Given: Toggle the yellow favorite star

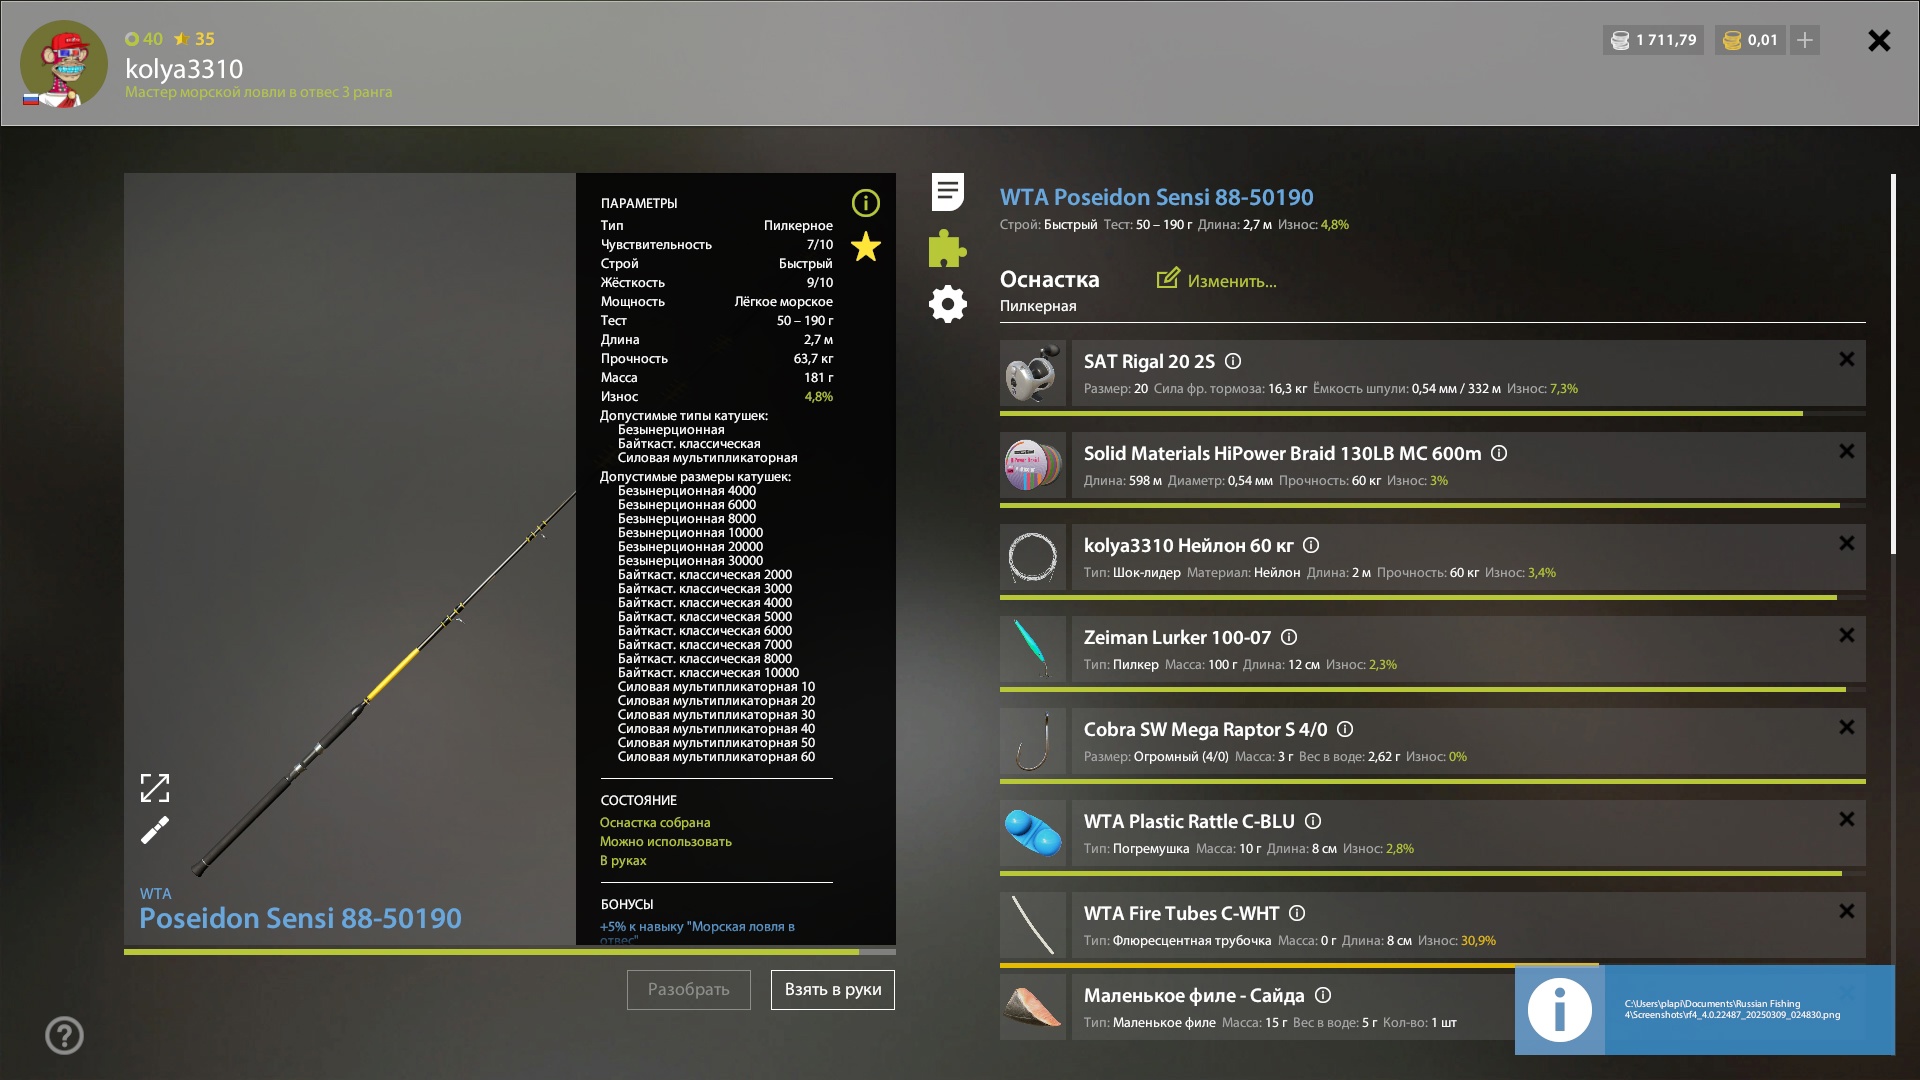Looking at the screenshot, I should 865,246.
